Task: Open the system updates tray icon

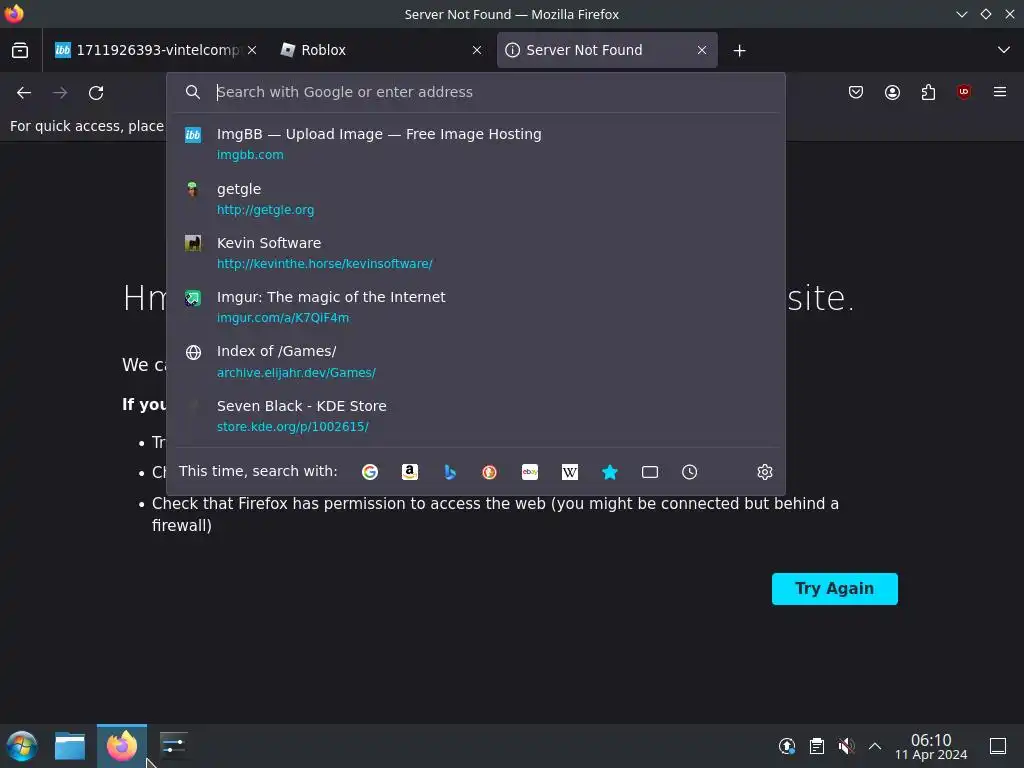Action: click(787, 746)
